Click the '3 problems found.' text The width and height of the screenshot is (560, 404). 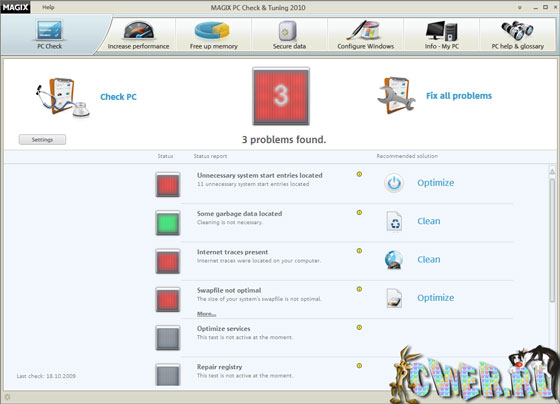click(284, 140)
